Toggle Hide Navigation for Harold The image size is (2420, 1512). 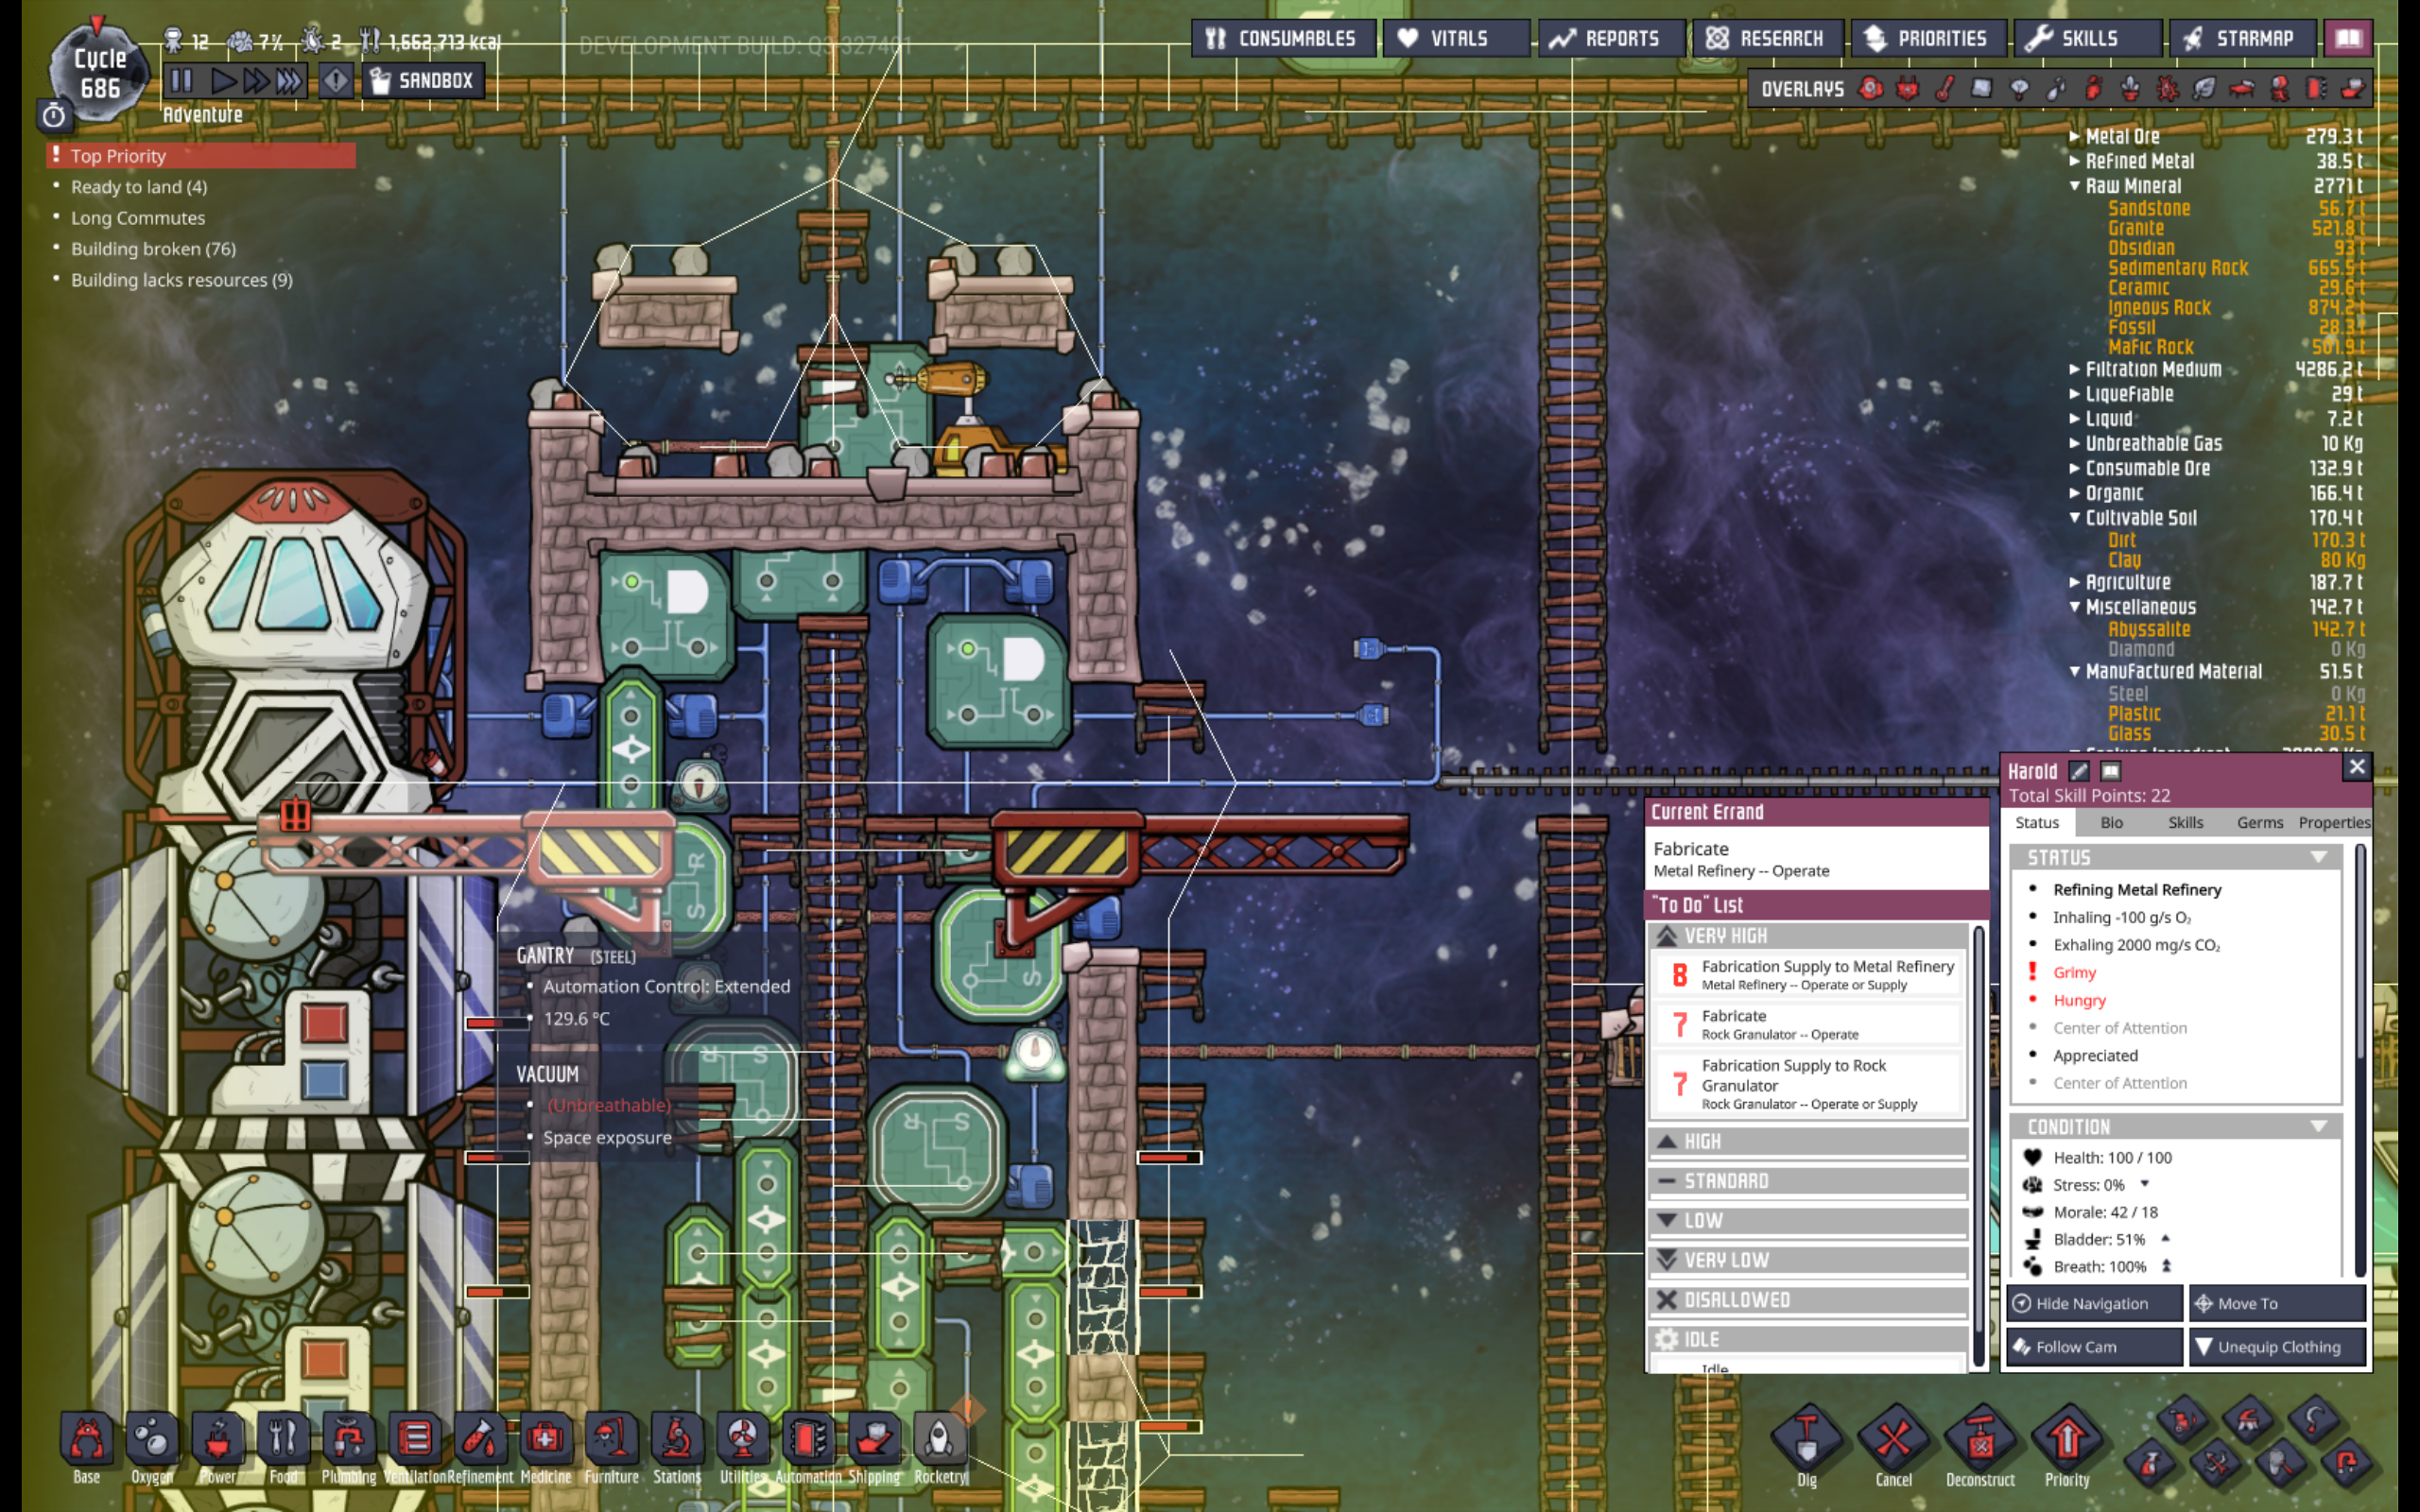(x=2093, y=1303)
